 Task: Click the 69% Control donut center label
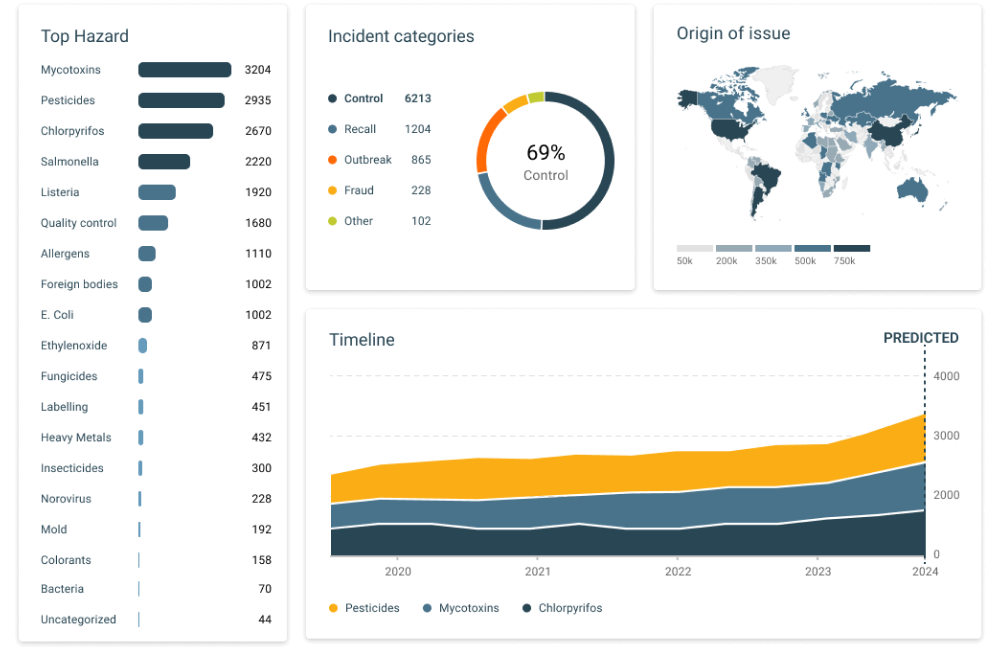click(x=545, y=161)
